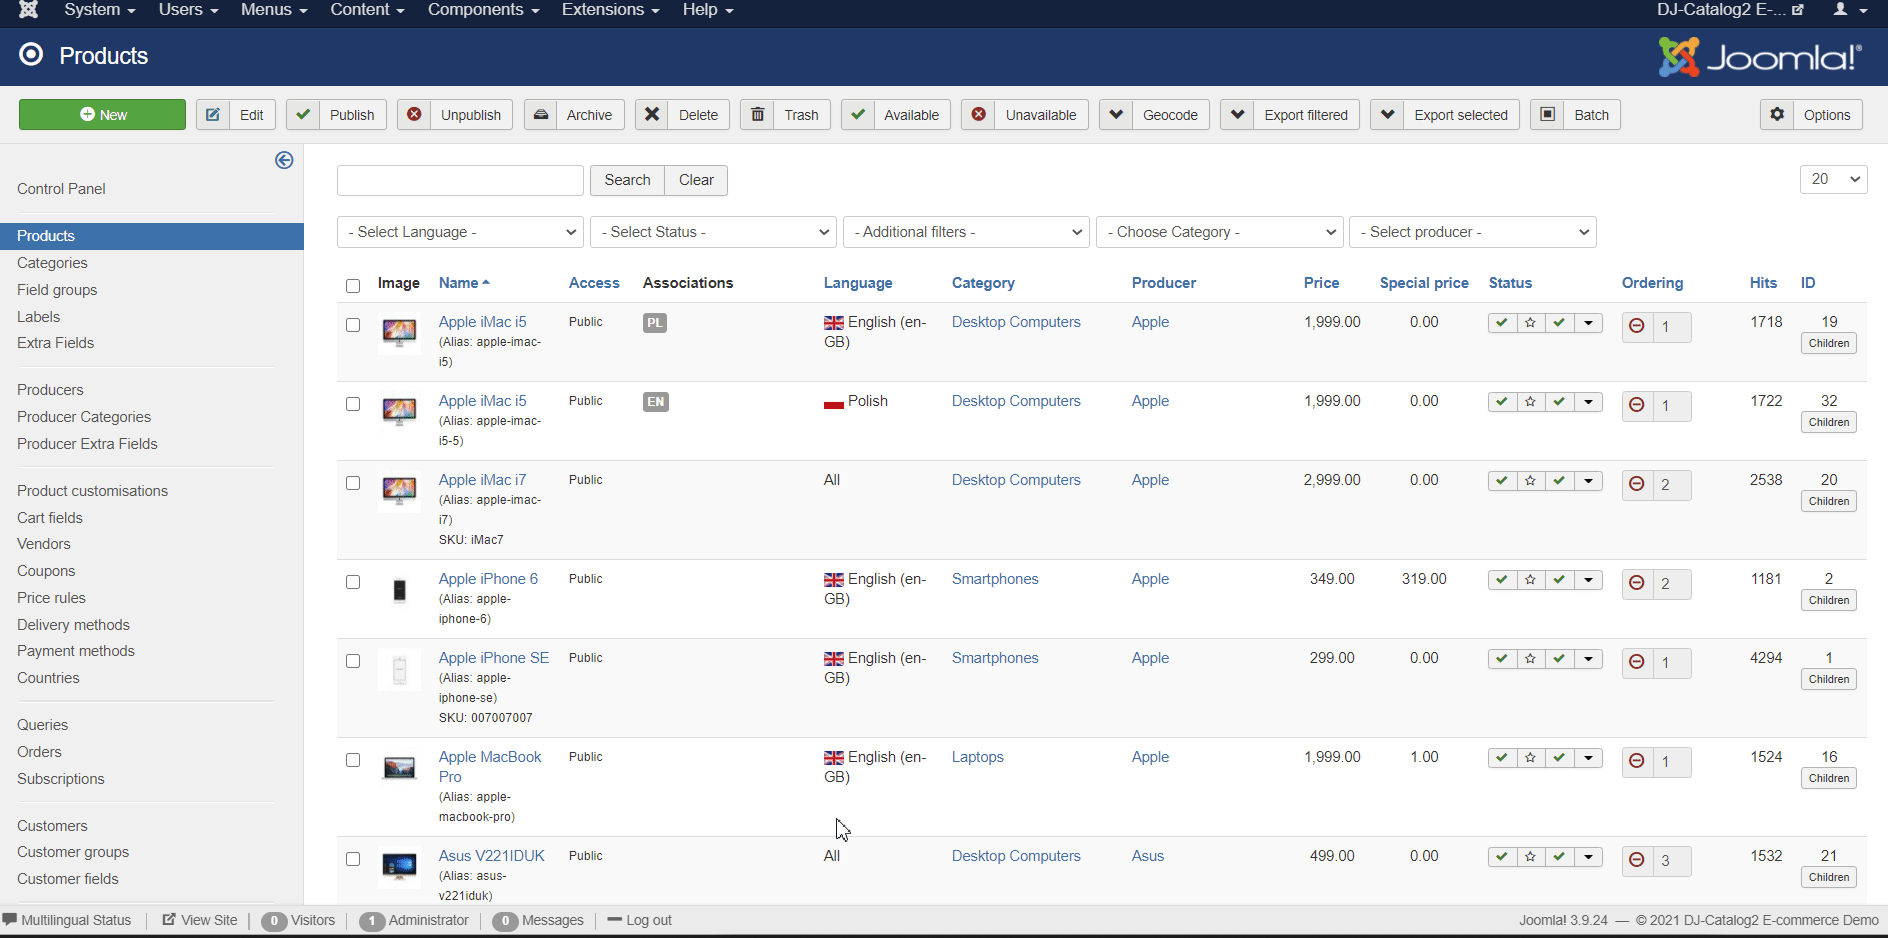Check the Asus V221IDUK row checkbox
1888x938 pixels.
353,859
